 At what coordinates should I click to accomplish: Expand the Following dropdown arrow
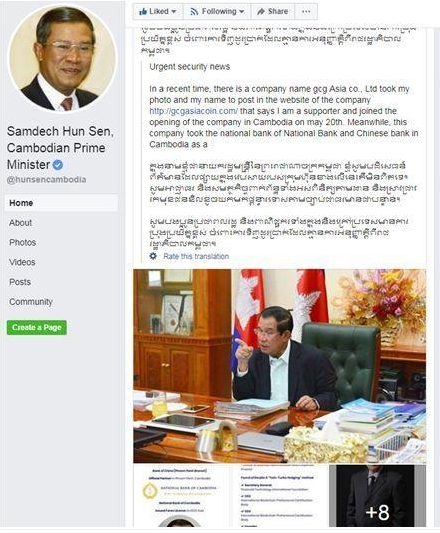[242, 12]
